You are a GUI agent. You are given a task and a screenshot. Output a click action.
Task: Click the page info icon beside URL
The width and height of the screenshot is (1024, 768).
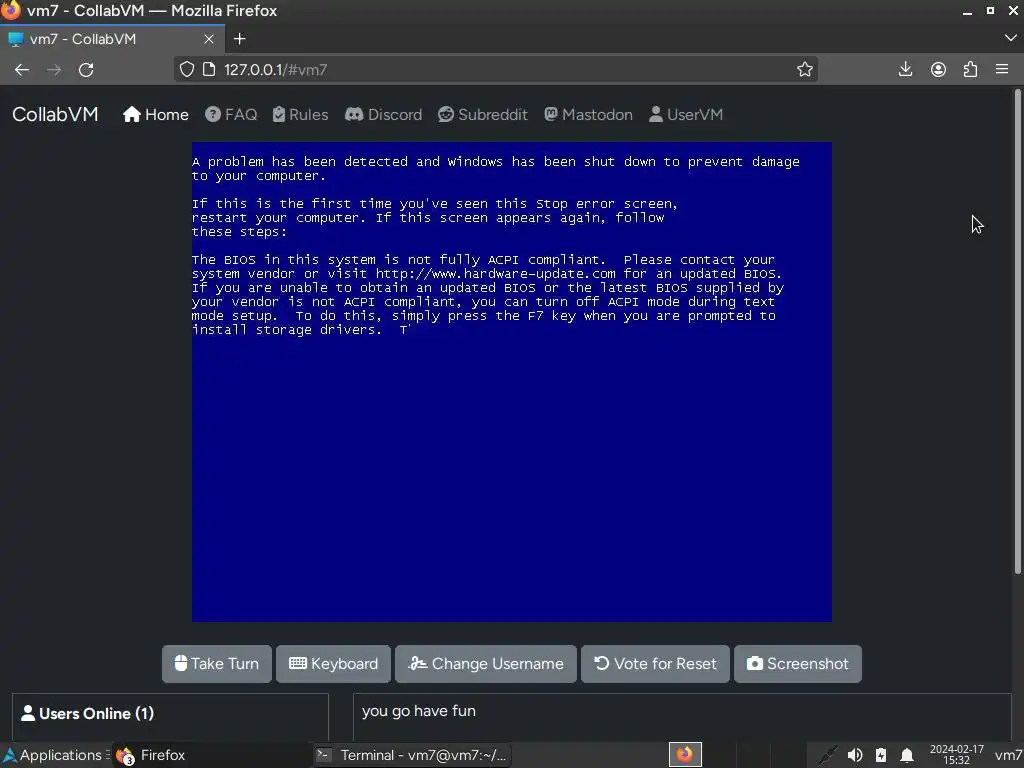click(x=209, y=69)
